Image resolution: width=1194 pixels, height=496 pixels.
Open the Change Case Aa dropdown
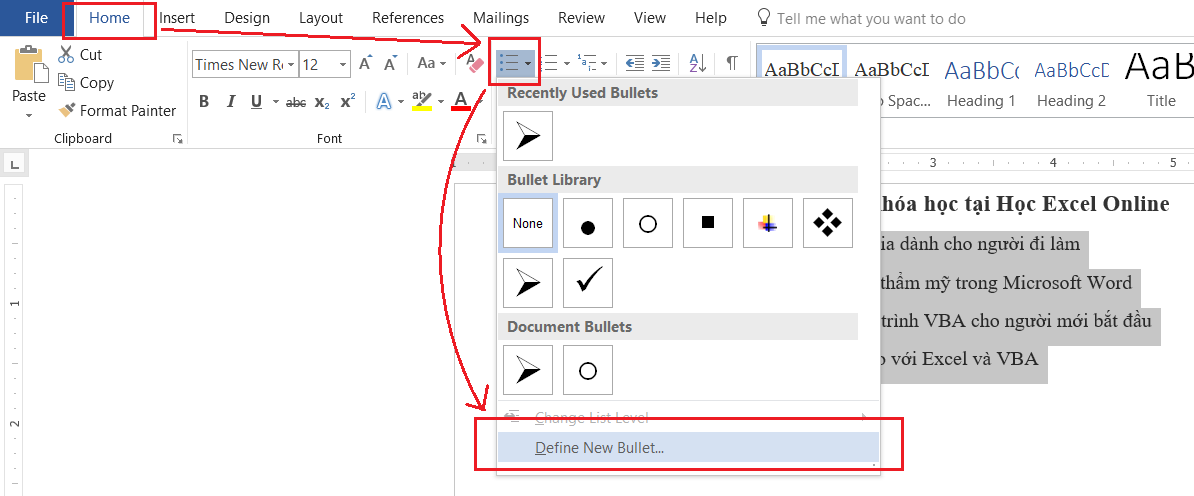click(432, 63)
